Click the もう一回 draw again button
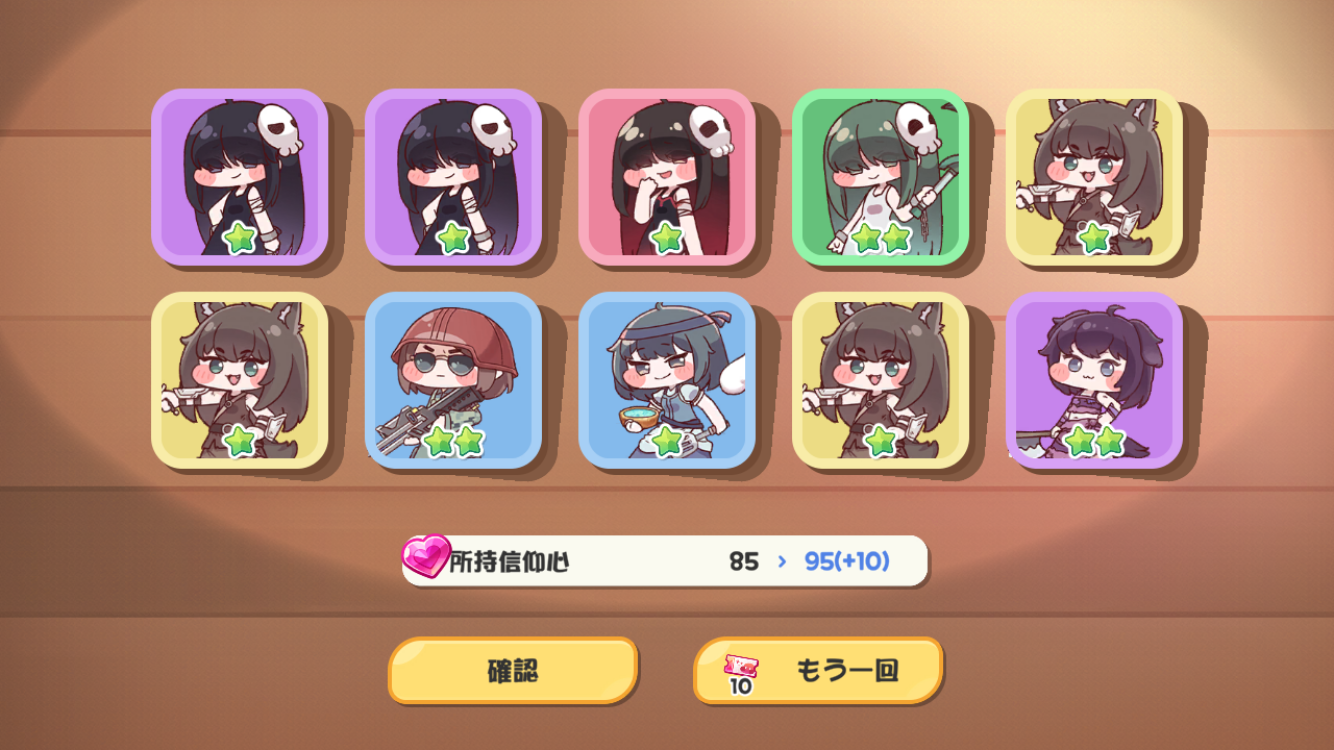The height and width of the screenshot is (750, 1334). (x=818, y=670)
